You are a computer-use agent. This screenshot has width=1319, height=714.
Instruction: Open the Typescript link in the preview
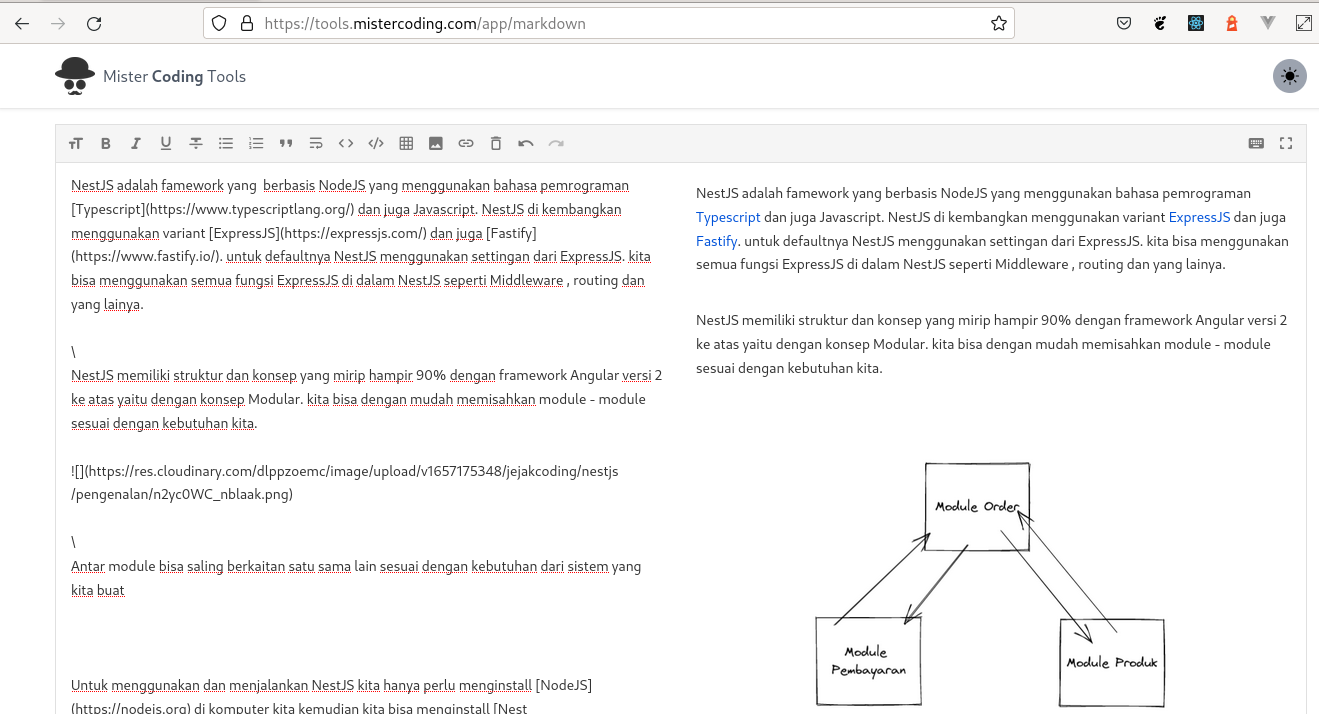(x=728, y=216)
